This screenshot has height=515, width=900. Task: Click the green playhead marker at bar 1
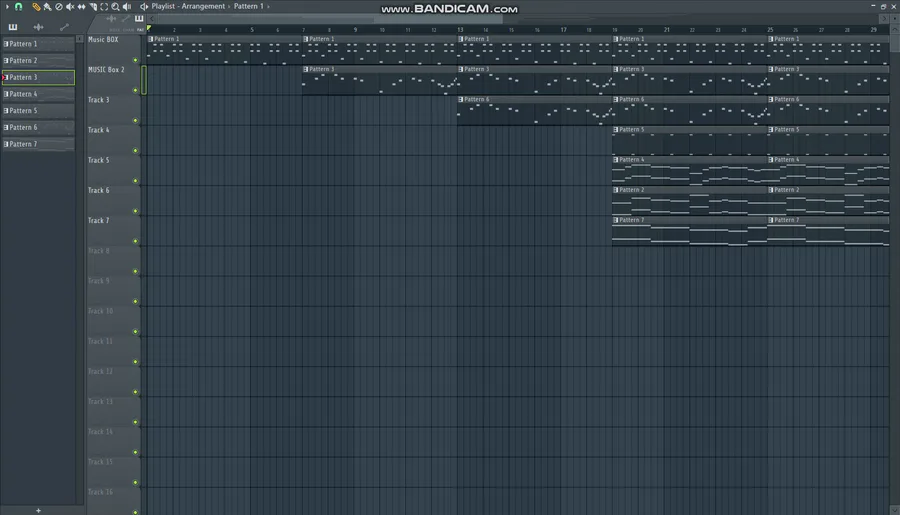tap(149, 28)
